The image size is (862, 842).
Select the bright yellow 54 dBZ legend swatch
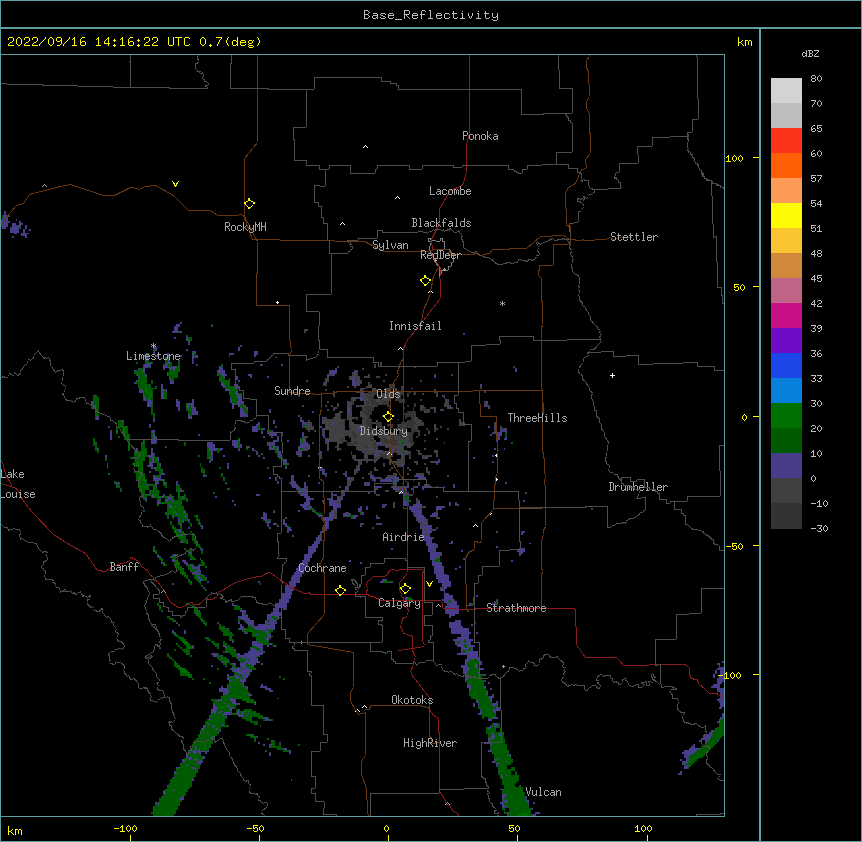point(786,215)
